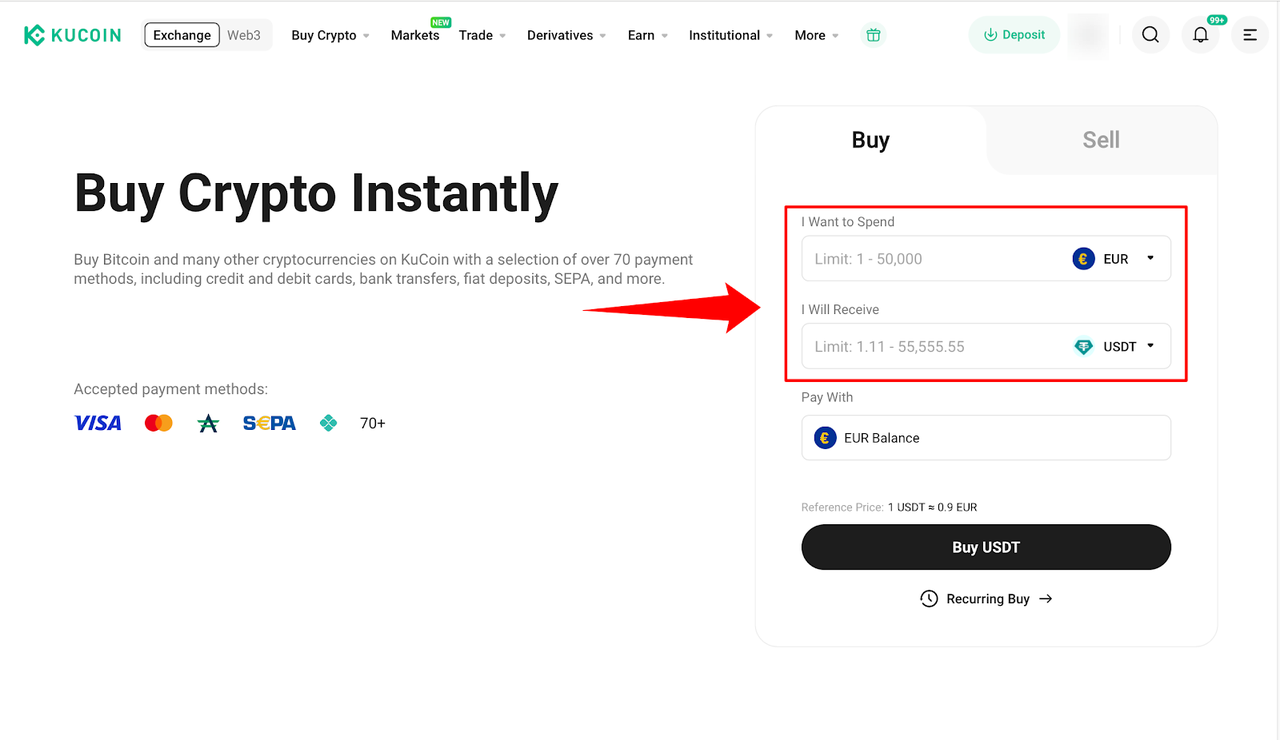Expand the Buy Crypto menu

[x=330, y=35]
